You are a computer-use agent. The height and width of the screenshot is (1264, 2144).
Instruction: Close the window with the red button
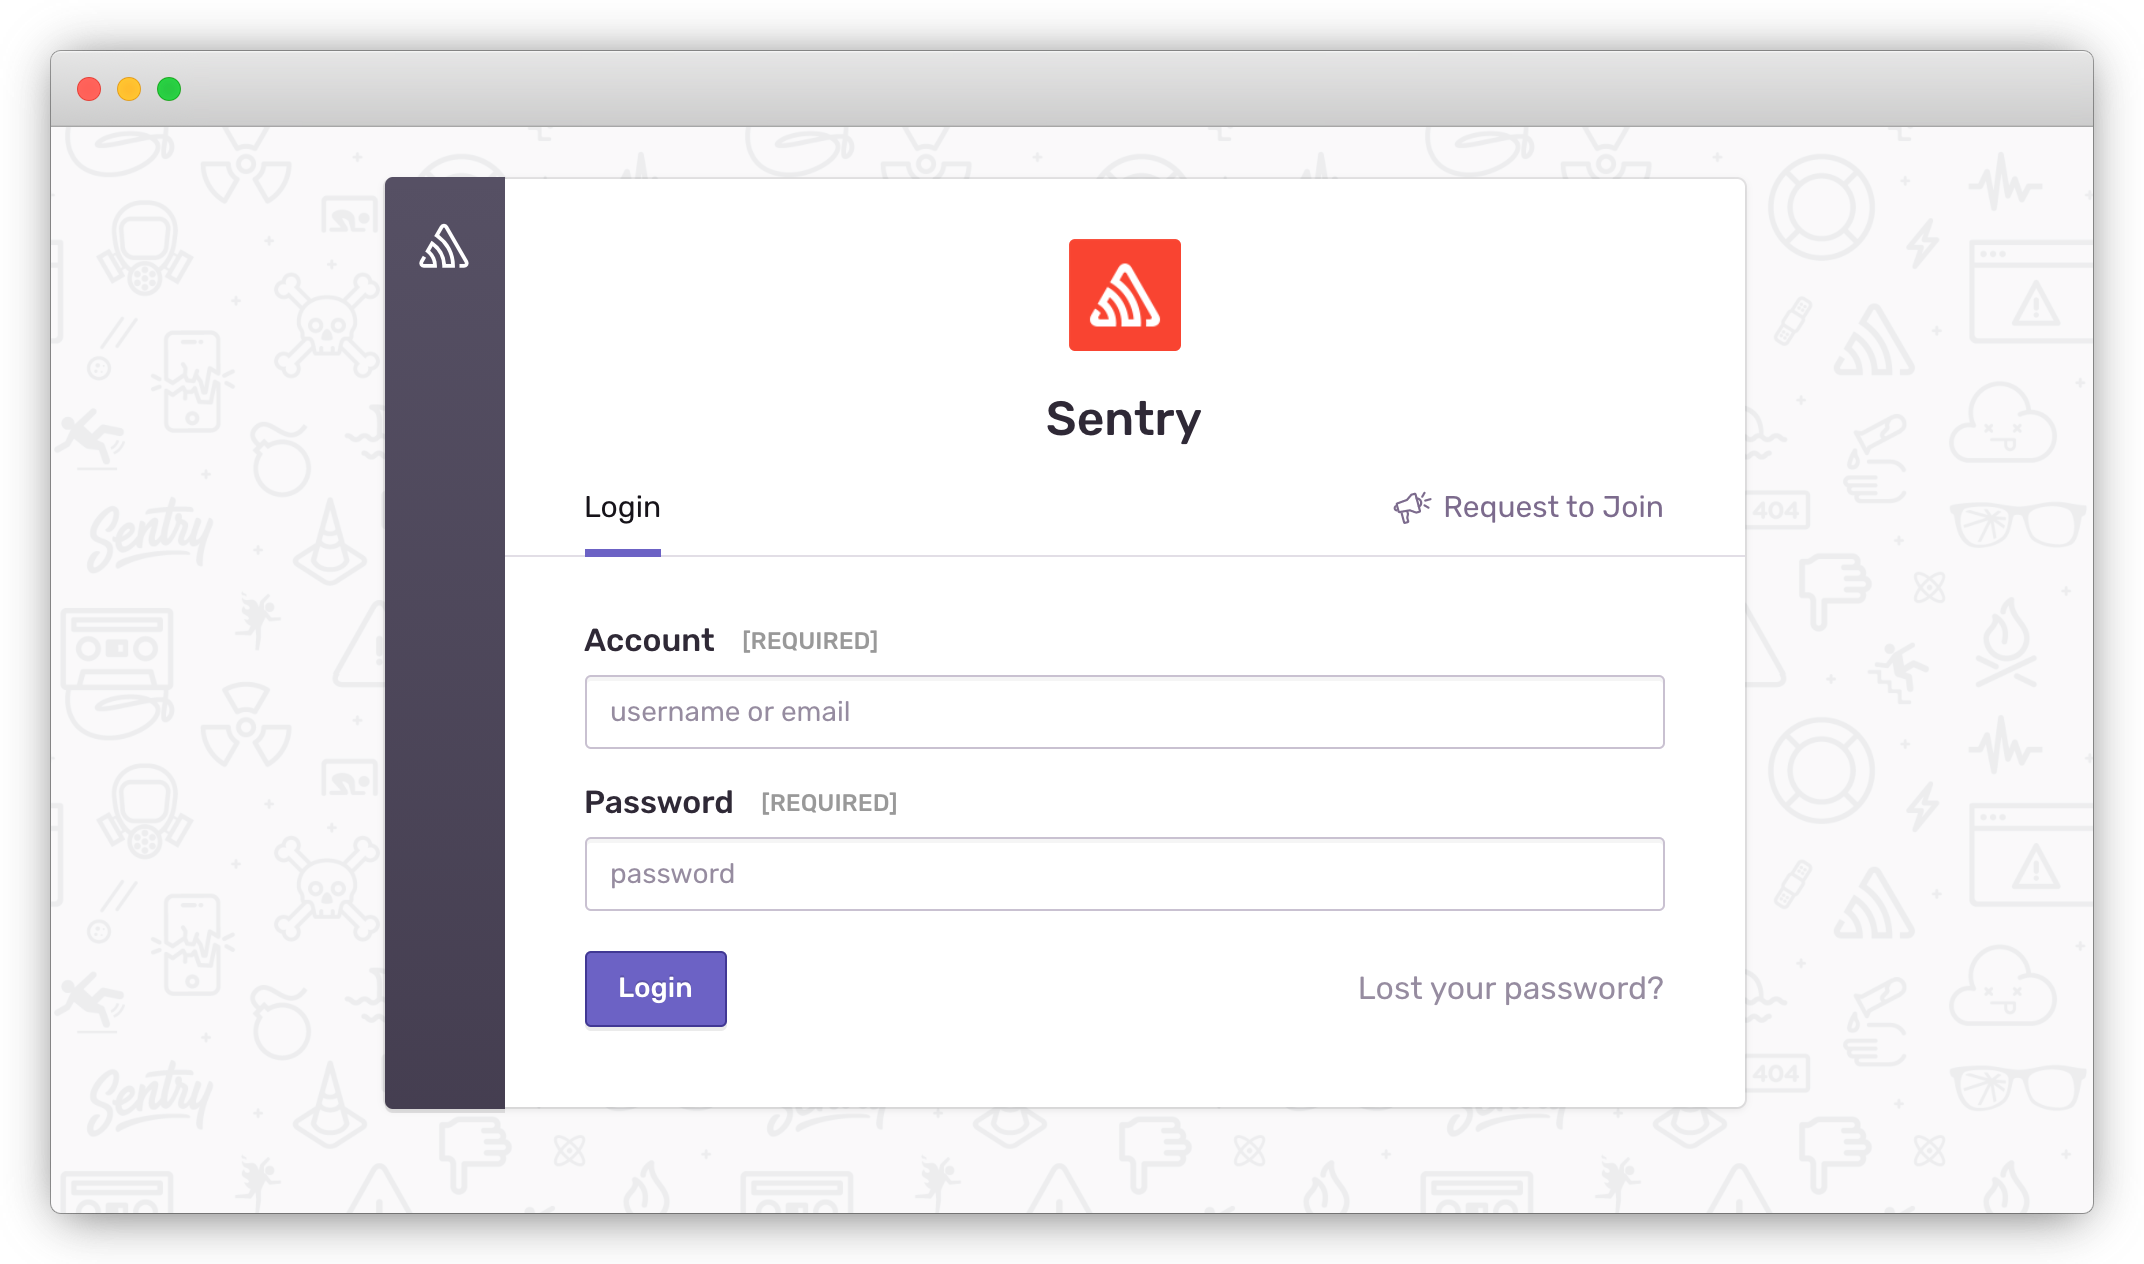[x=89, y=89]
